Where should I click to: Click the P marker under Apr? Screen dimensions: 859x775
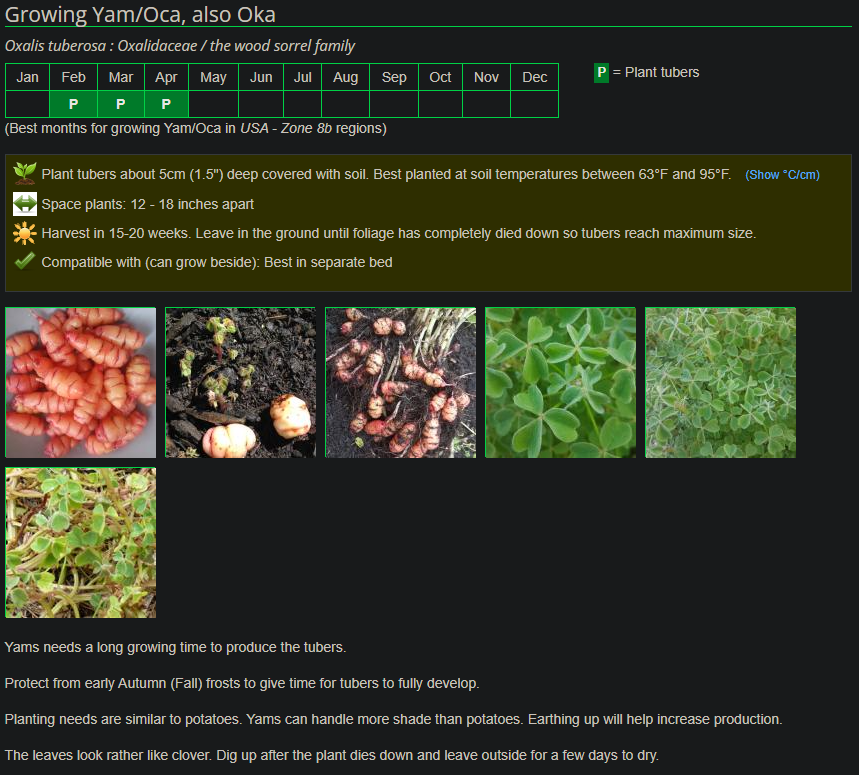point(166,104)
